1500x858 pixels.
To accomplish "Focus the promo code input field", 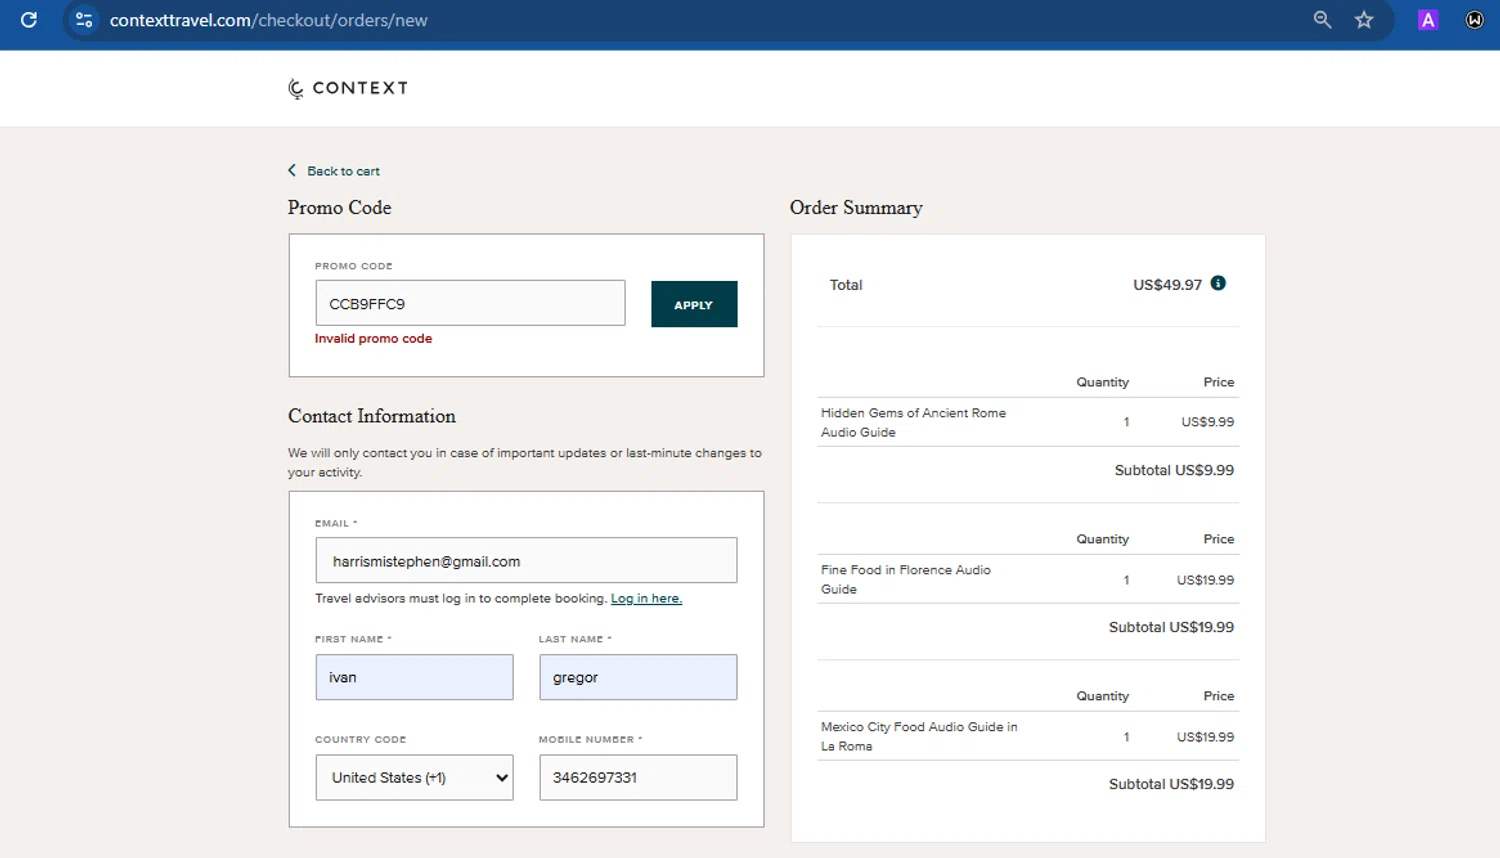I will pos(470,303).
